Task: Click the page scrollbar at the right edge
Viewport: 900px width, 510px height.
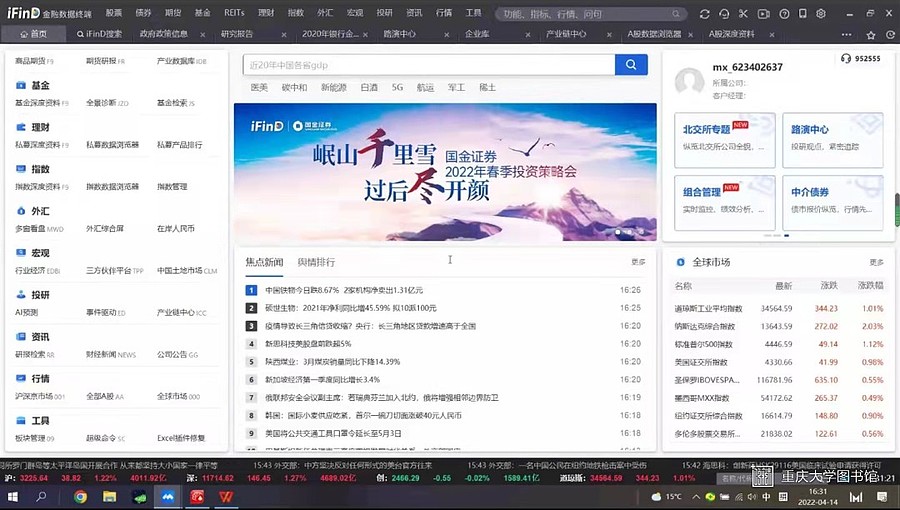Action: point(897,209)
